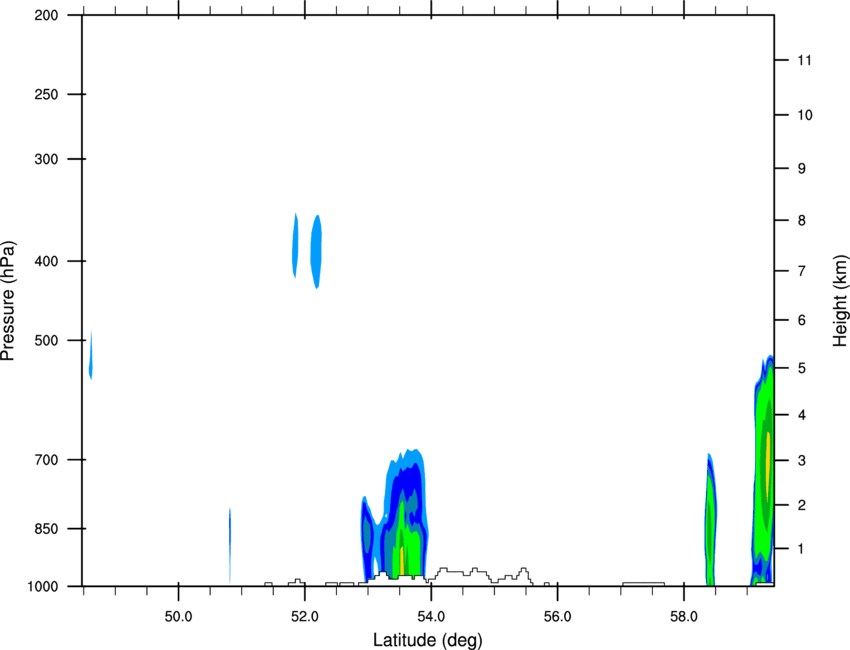Click the 54.0 latitude tick label
Image resolution: width=850 pixels, height=650 pixels.
pos(431,617)
